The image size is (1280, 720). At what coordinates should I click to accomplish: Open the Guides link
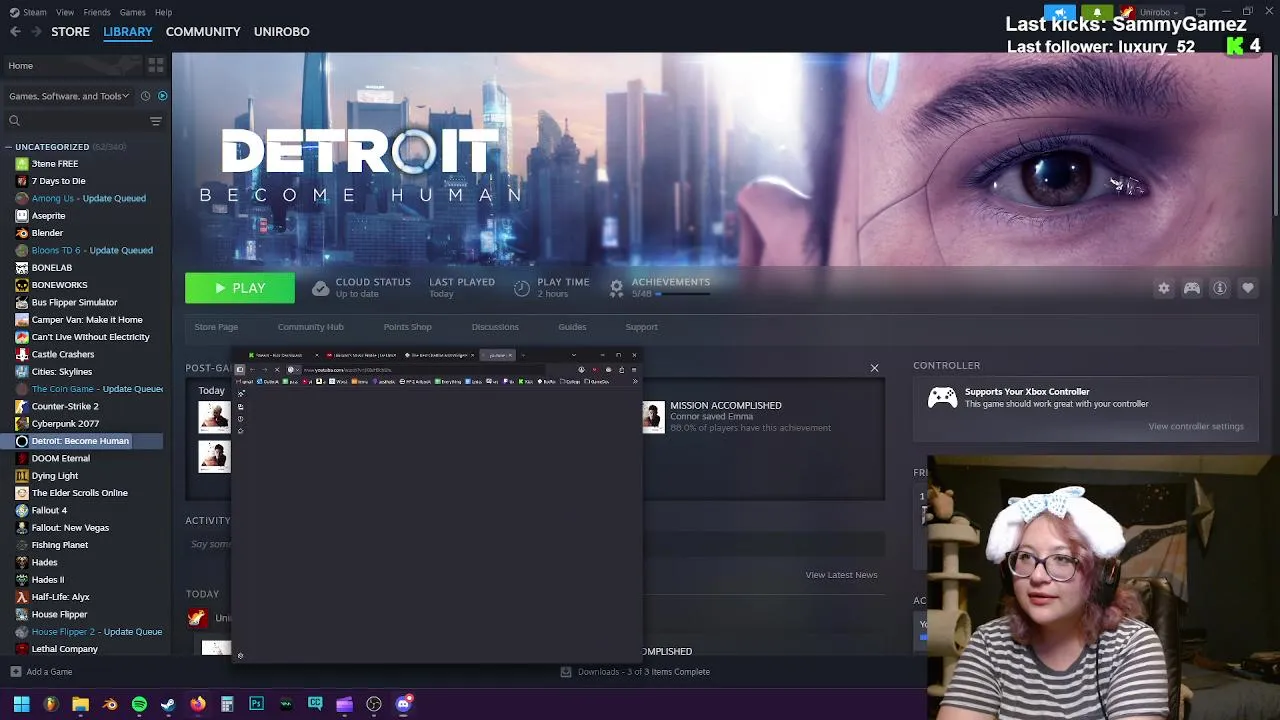572,327
